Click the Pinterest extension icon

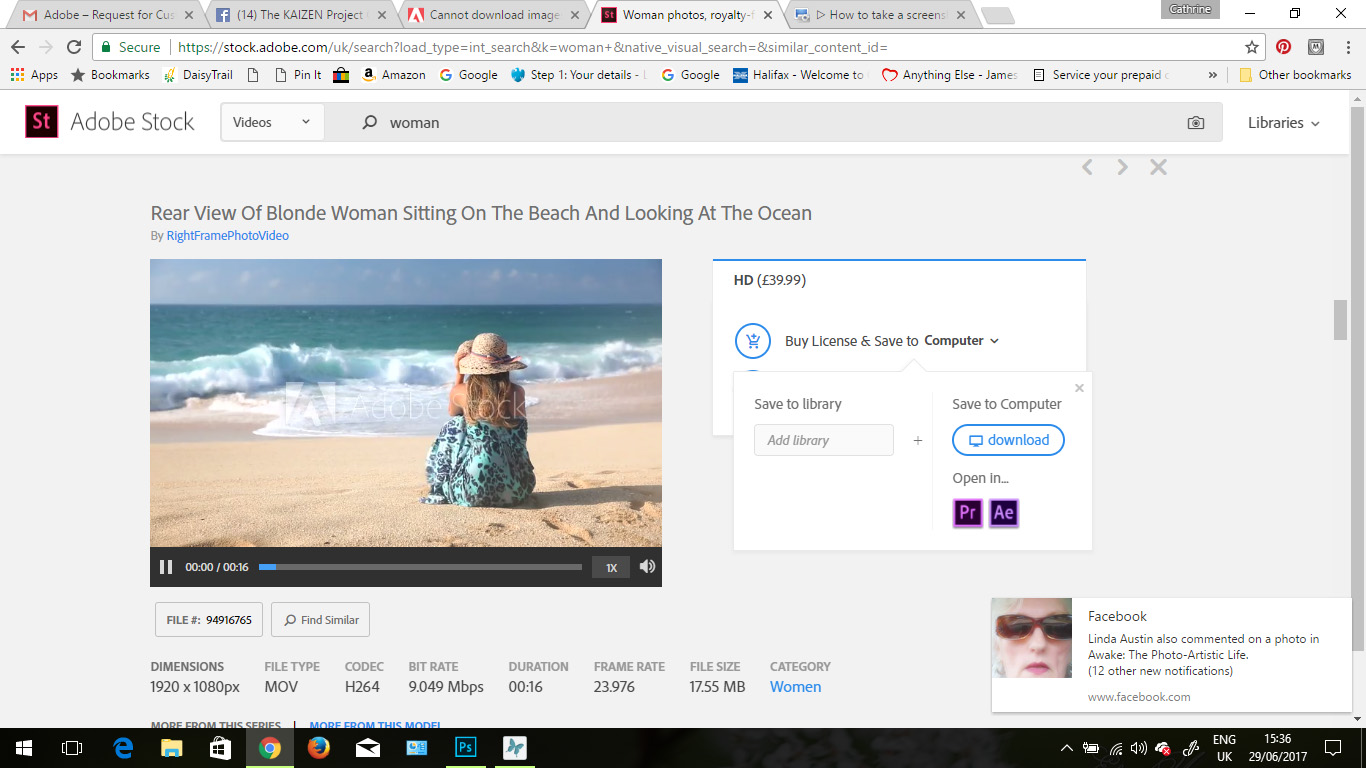click(1284, 47)
